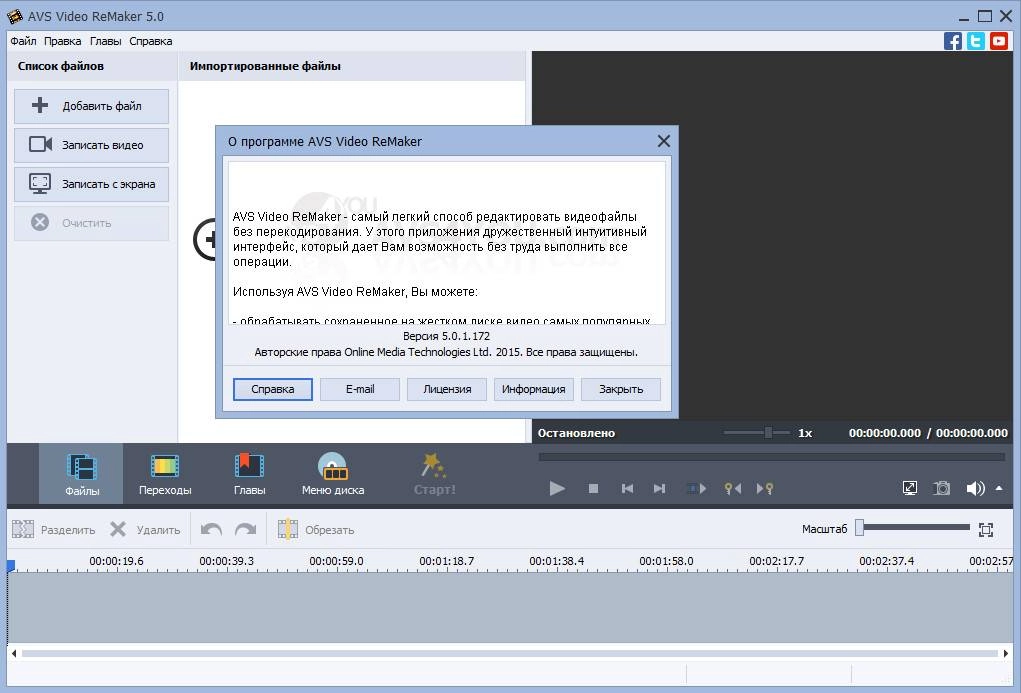Take a snapshot with the camera icon
This screenshot has height=693, width=1021.
[x=942, y=488]
